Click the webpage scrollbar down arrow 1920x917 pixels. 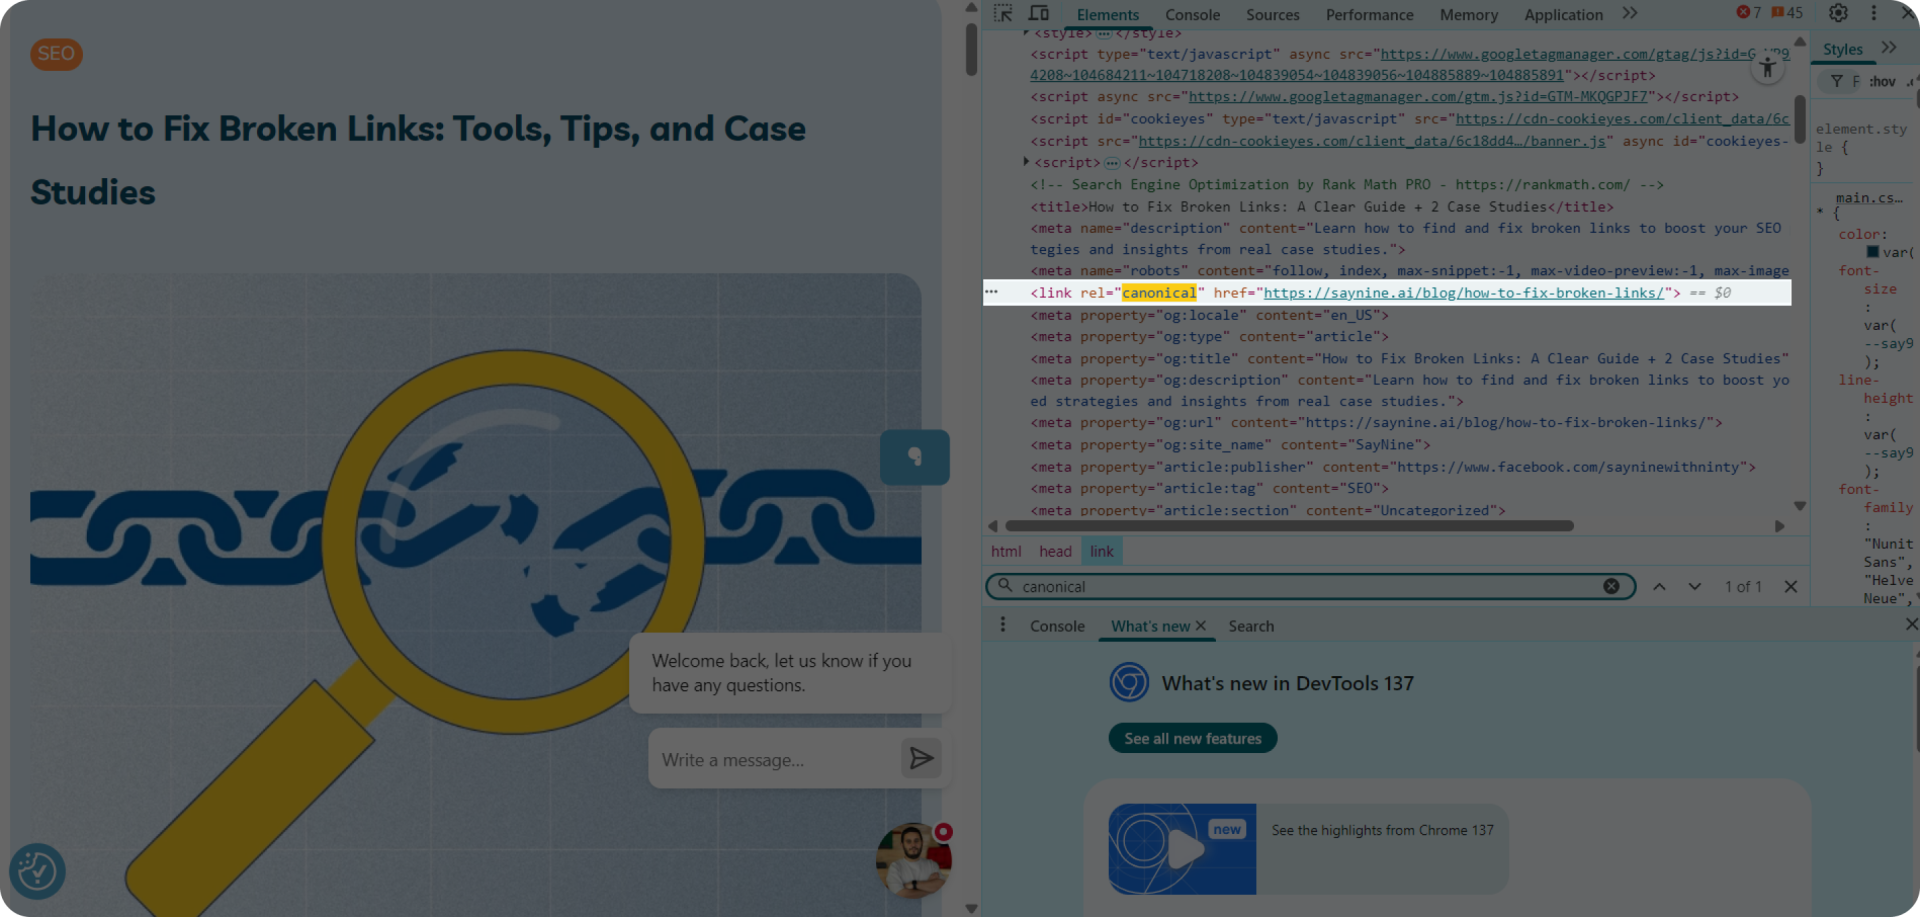[x=971, y=908]
